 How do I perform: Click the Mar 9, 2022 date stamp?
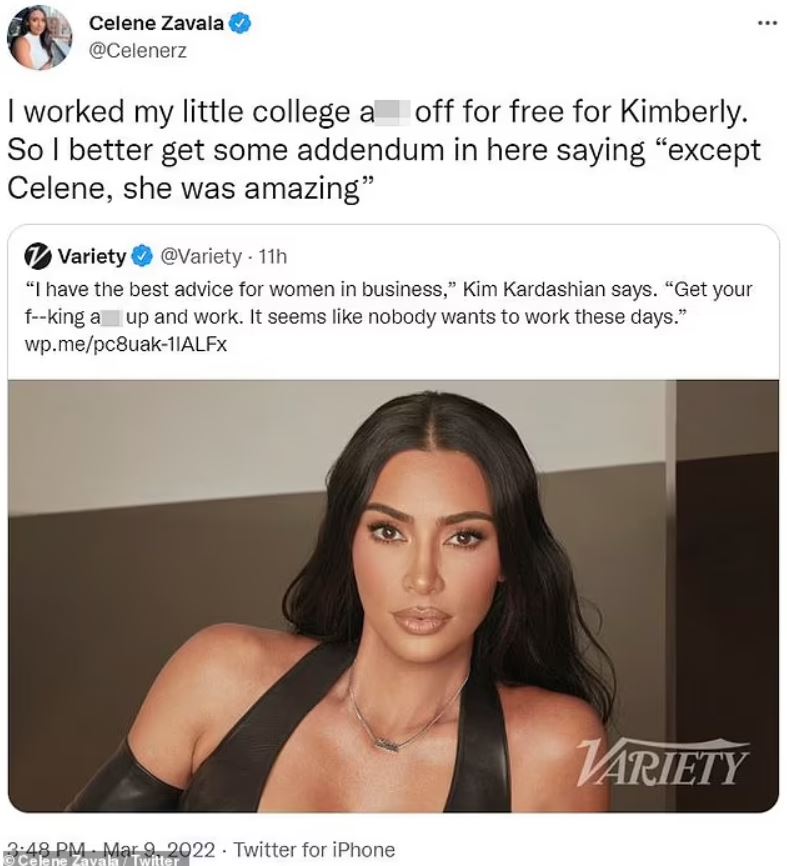click(159, 849)
